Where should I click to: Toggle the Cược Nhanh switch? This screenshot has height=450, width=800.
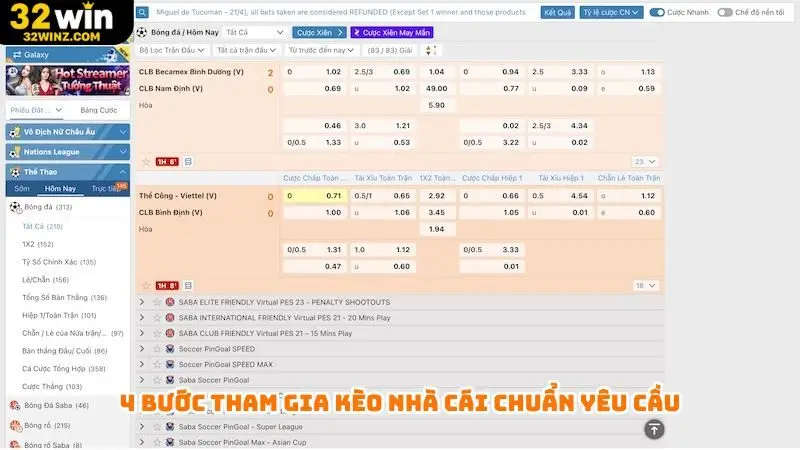657,12
